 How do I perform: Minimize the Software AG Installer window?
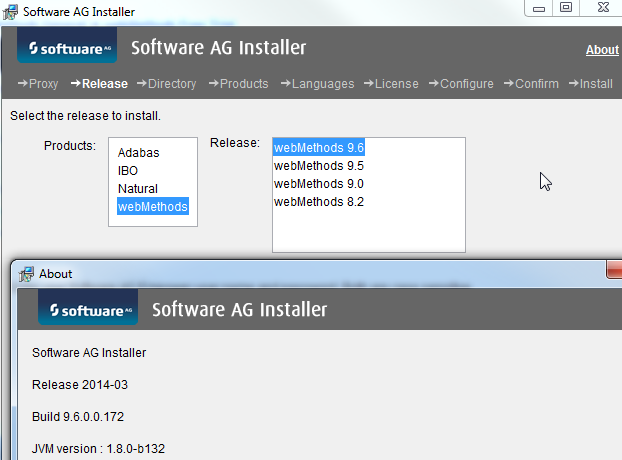[x=538, y=8]
